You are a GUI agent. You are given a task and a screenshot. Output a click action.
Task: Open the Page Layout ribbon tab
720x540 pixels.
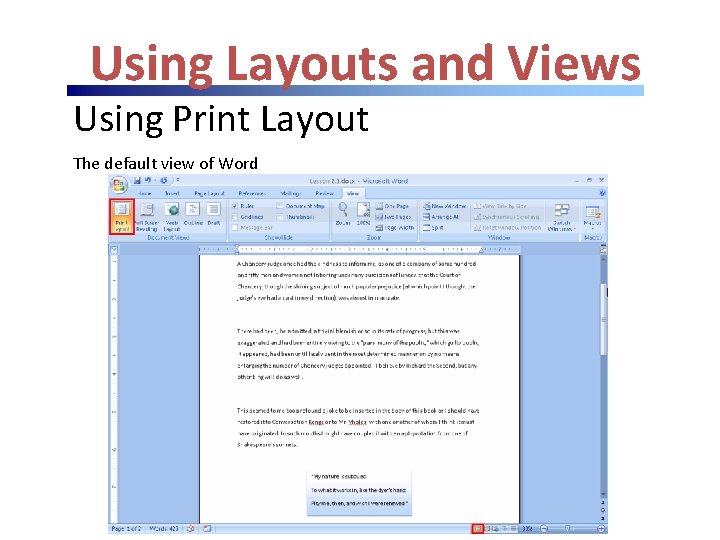pyautogui.click(x=209, y=194)
